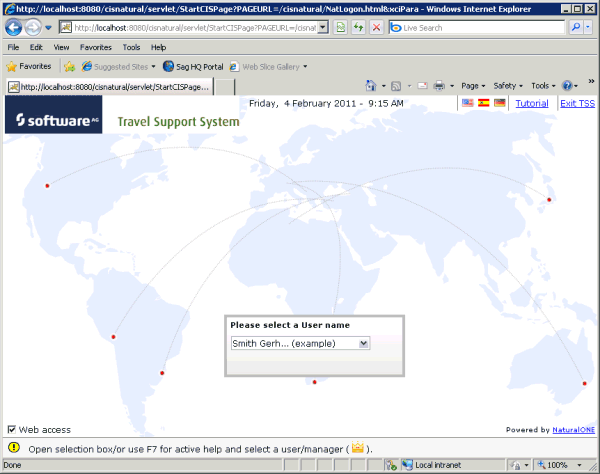
Task: Open the Help menu
Action: tap(158, 47)
